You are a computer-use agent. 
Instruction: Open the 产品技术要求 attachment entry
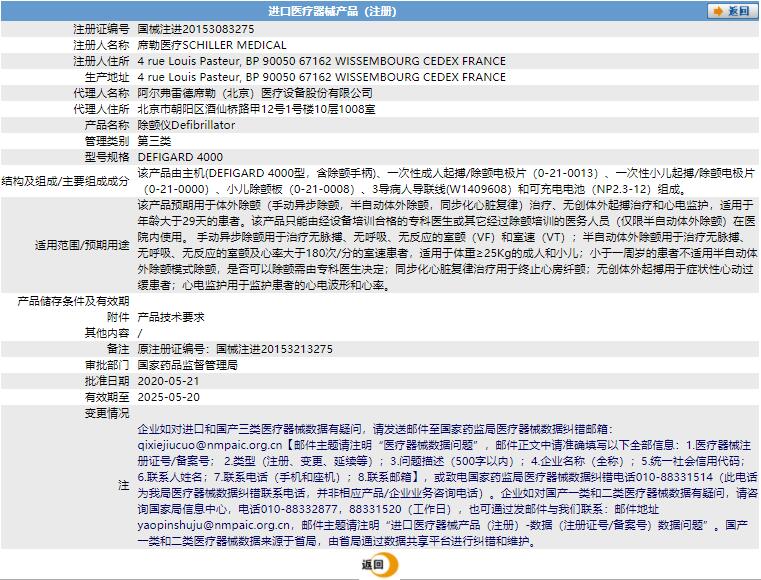pos(170,316)
